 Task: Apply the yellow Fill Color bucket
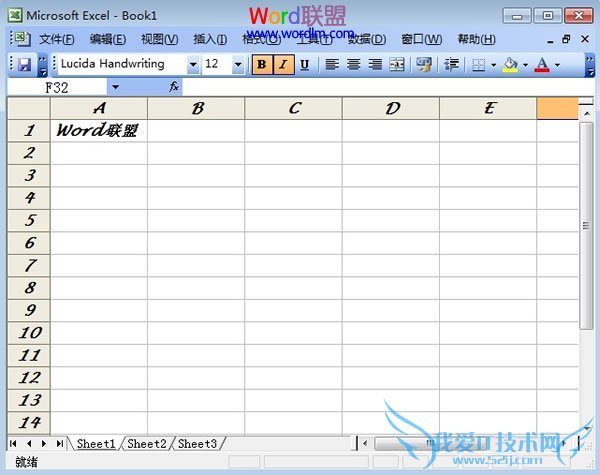510,65
